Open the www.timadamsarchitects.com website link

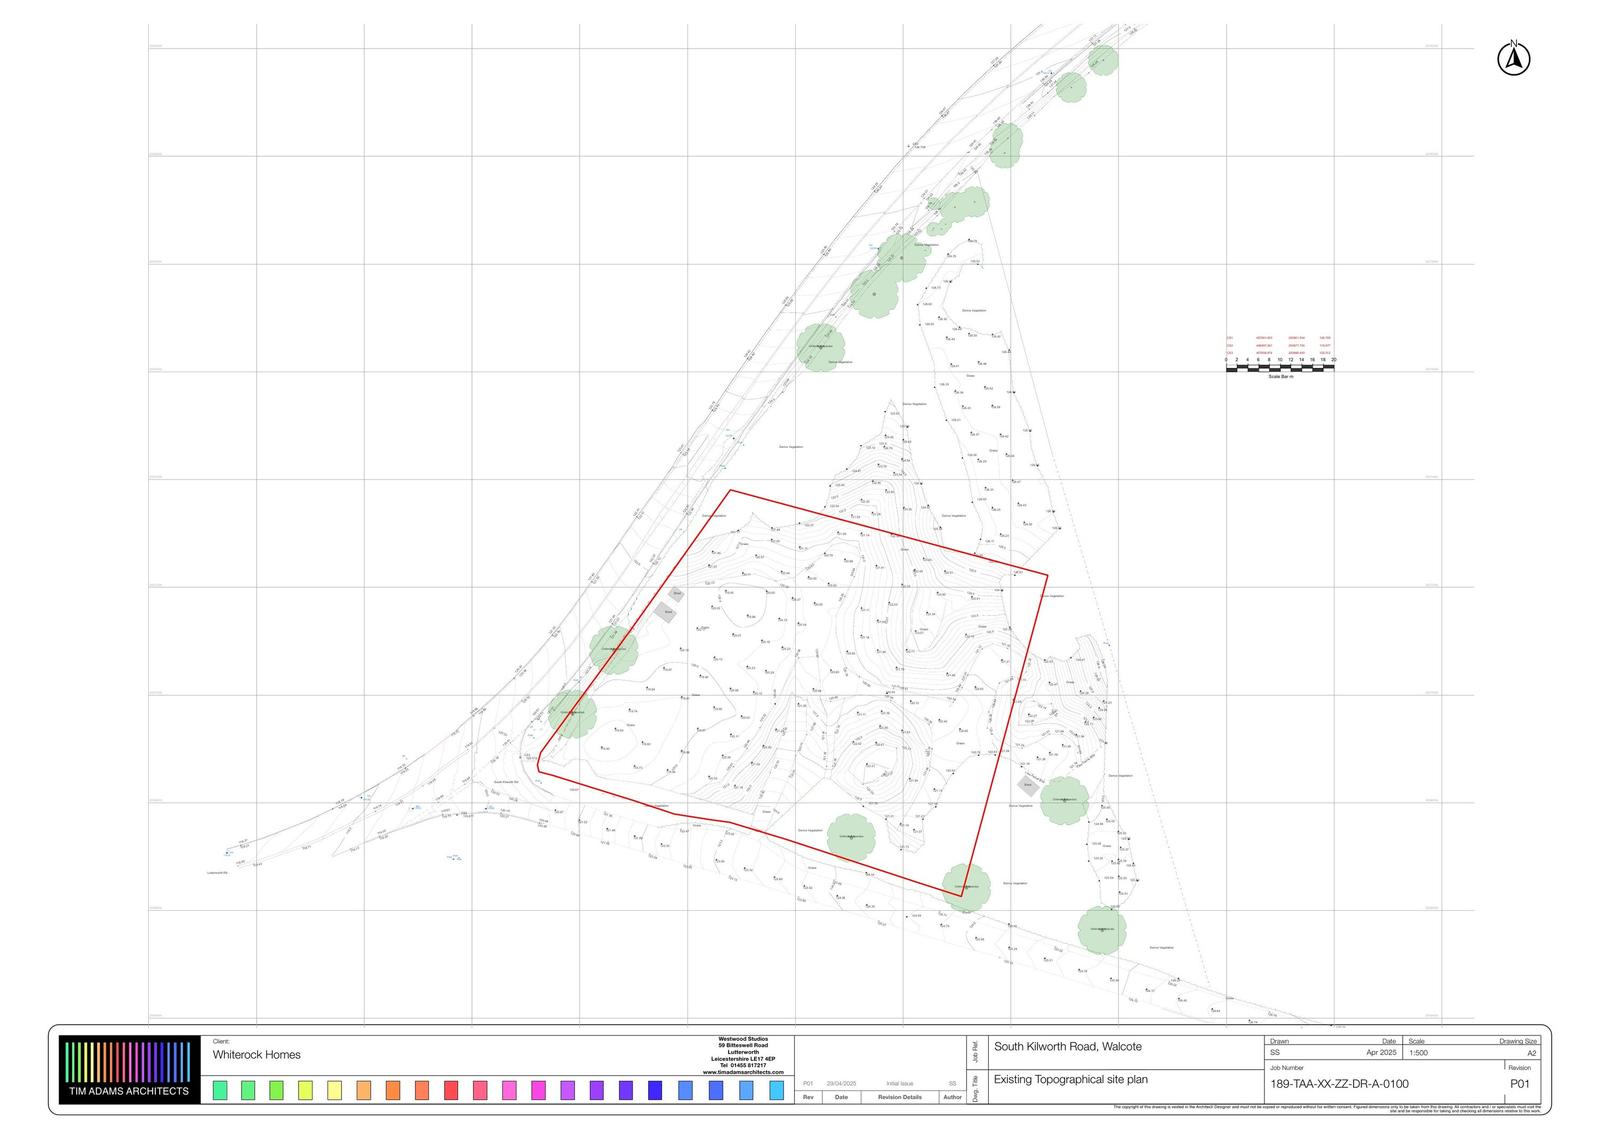tap(743, 1072)
